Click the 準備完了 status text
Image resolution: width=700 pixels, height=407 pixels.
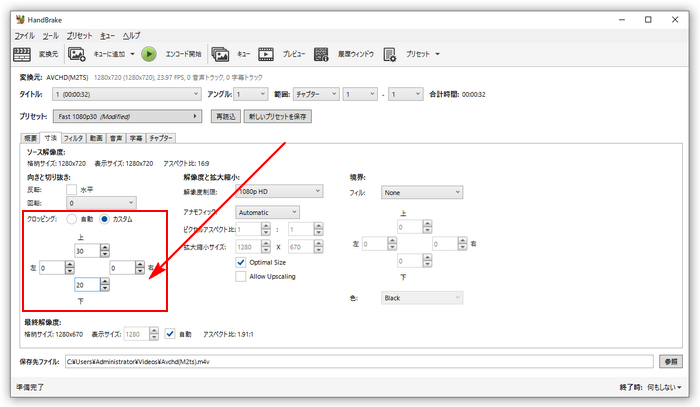click(x=30, y=387)
